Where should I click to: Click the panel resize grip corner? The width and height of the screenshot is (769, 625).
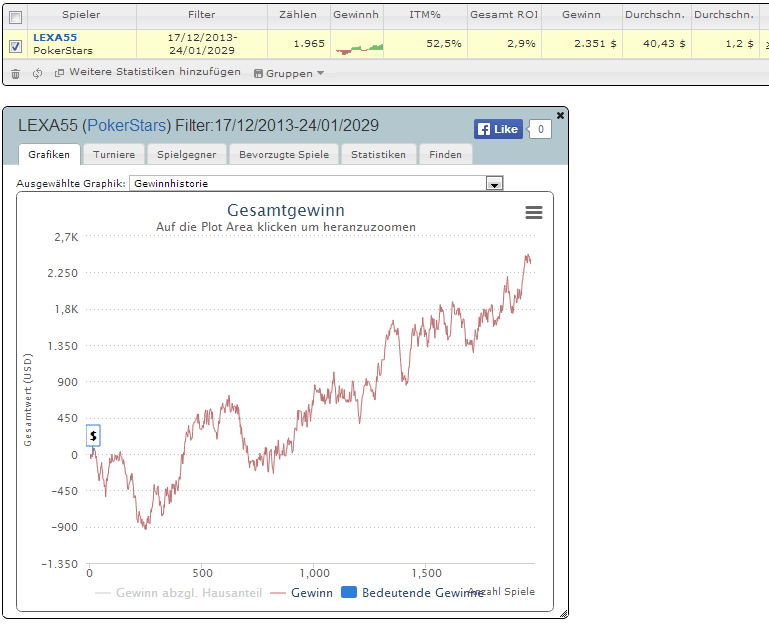coord(564,614)
